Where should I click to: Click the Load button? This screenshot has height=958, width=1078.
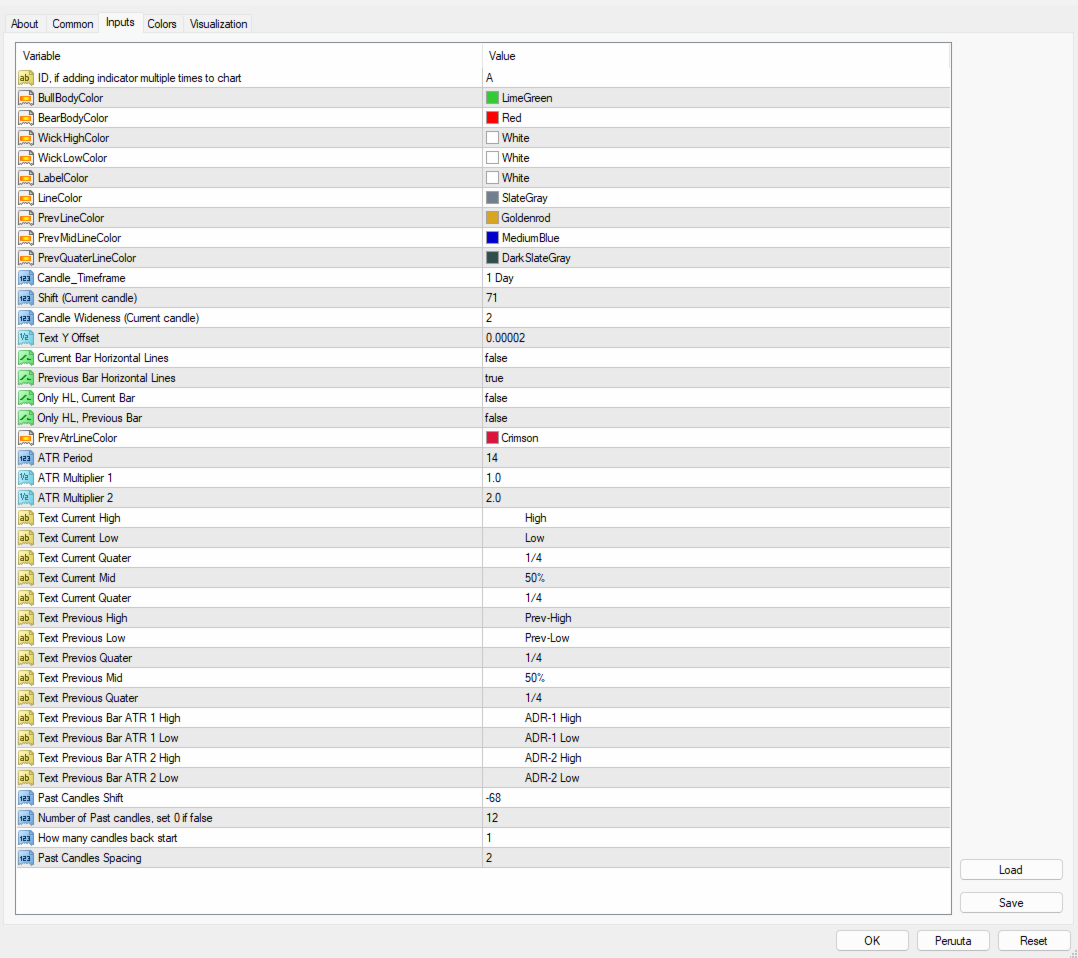tap(1011, 869)
